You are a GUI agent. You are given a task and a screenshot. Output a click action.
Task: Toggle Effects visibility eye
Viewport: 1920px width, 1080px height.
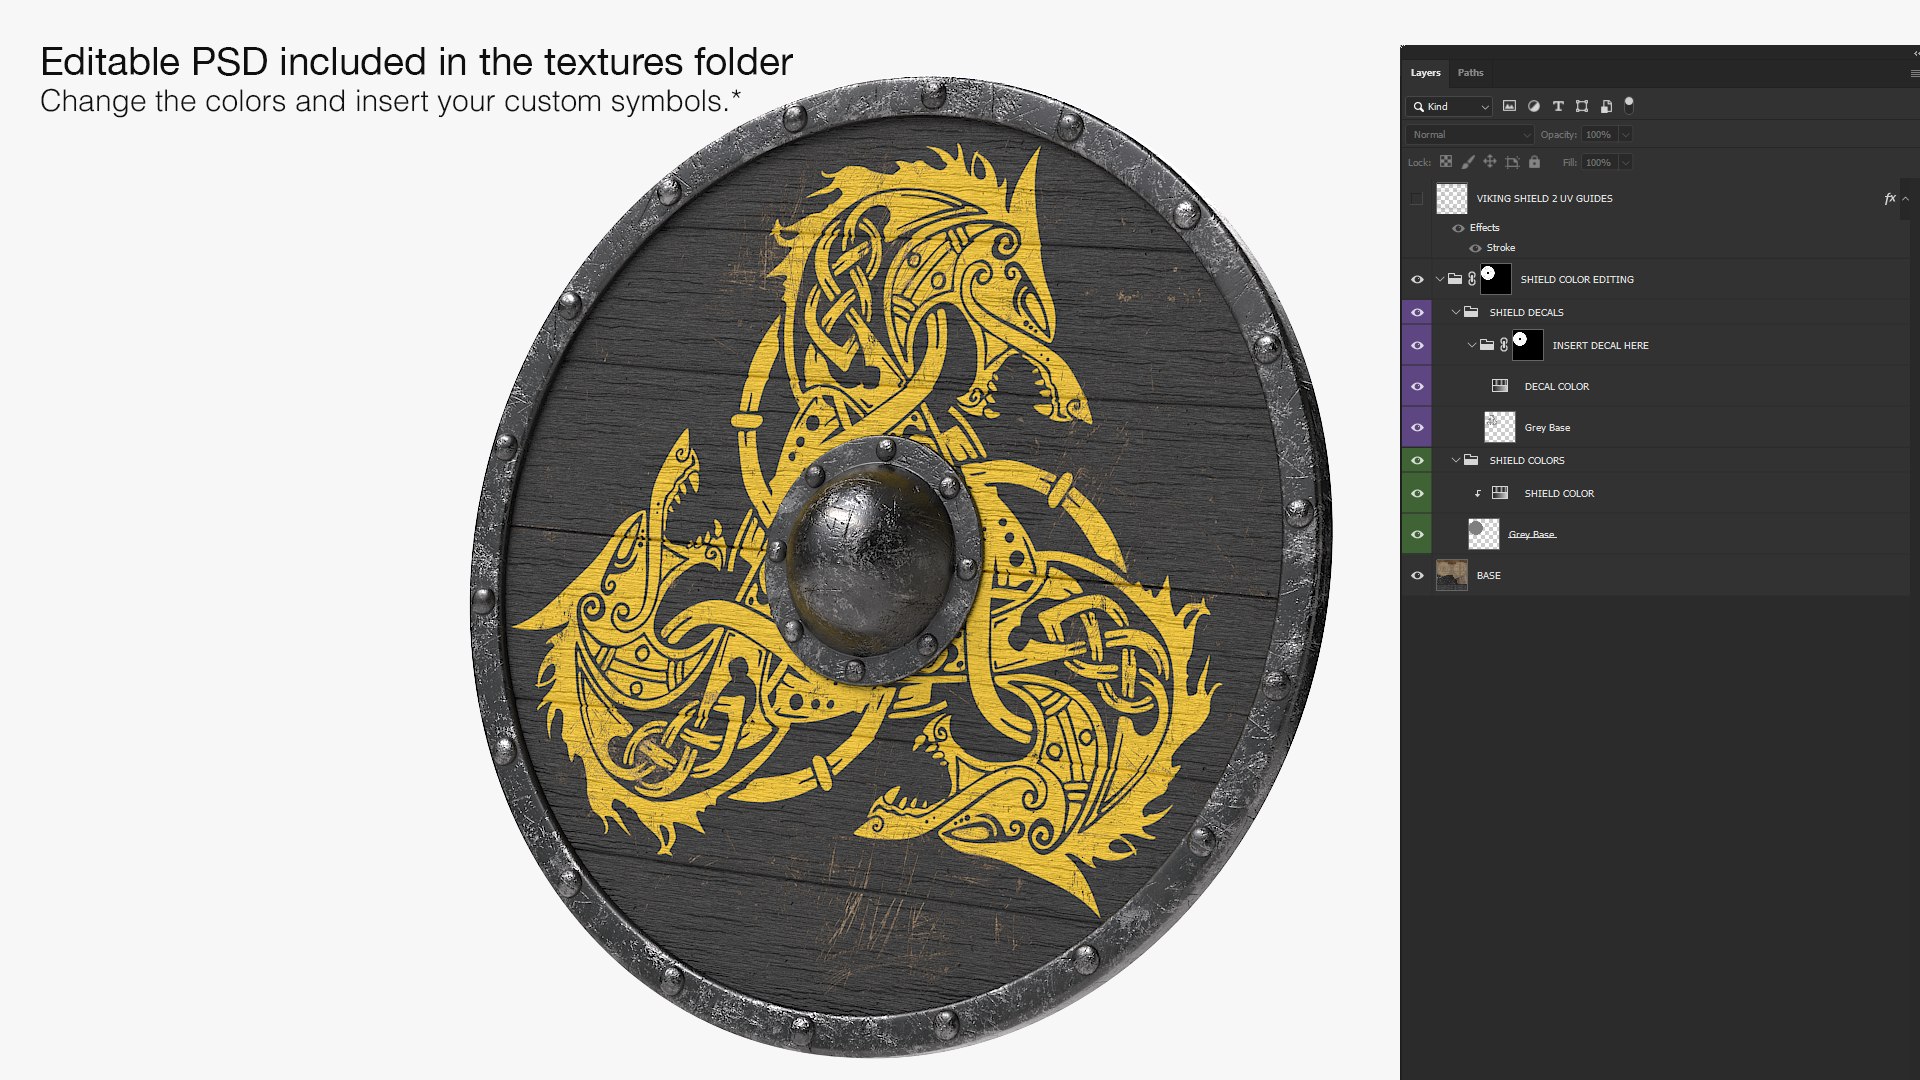[1458, 228]
